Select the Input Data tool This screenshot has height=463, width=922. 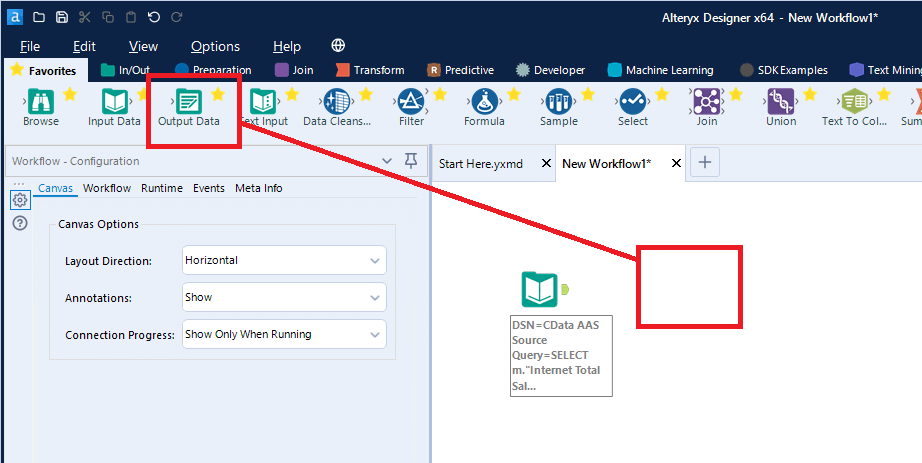point(115,101)
